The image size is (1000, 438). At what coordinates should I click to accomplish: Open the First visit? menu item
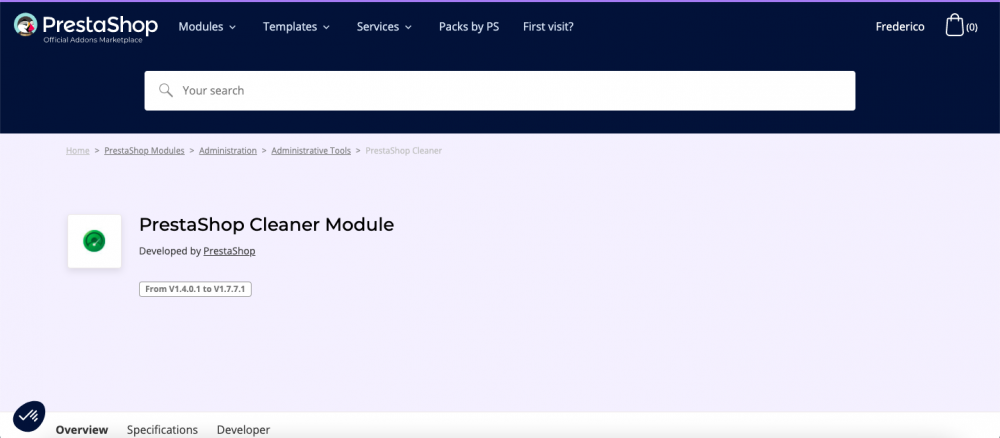548,27
